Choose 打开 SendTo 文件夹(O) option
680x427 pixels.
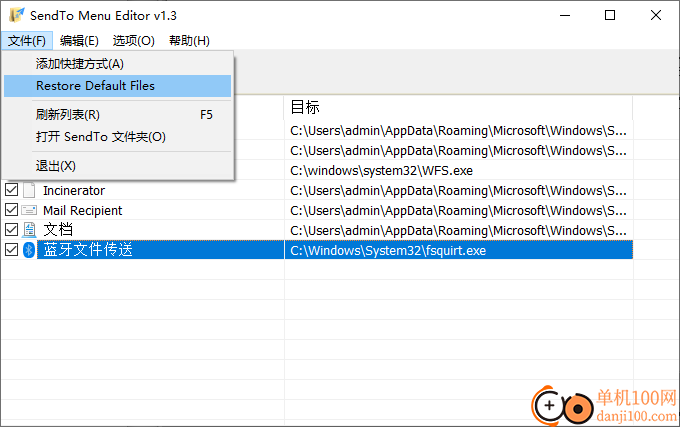pyautogui.click(x=118, y=137)
